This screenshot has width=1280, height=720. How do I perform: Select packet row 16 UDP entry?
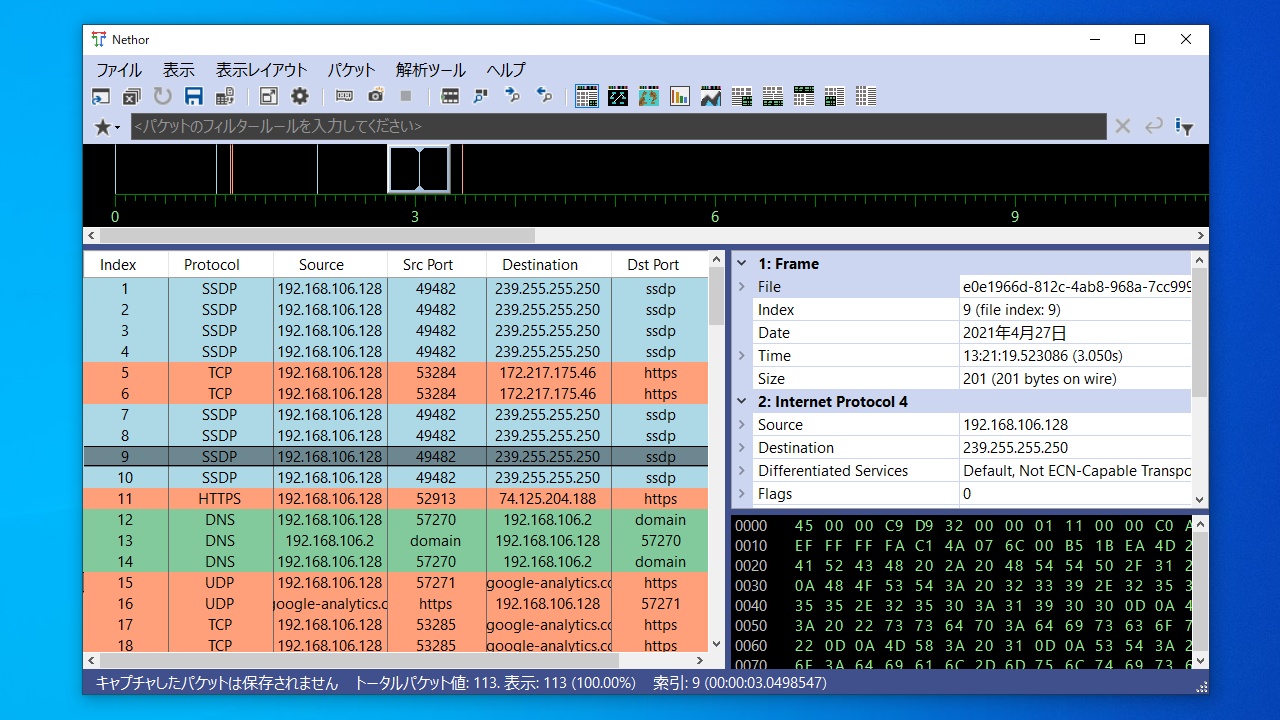click(x=396, y=604)
